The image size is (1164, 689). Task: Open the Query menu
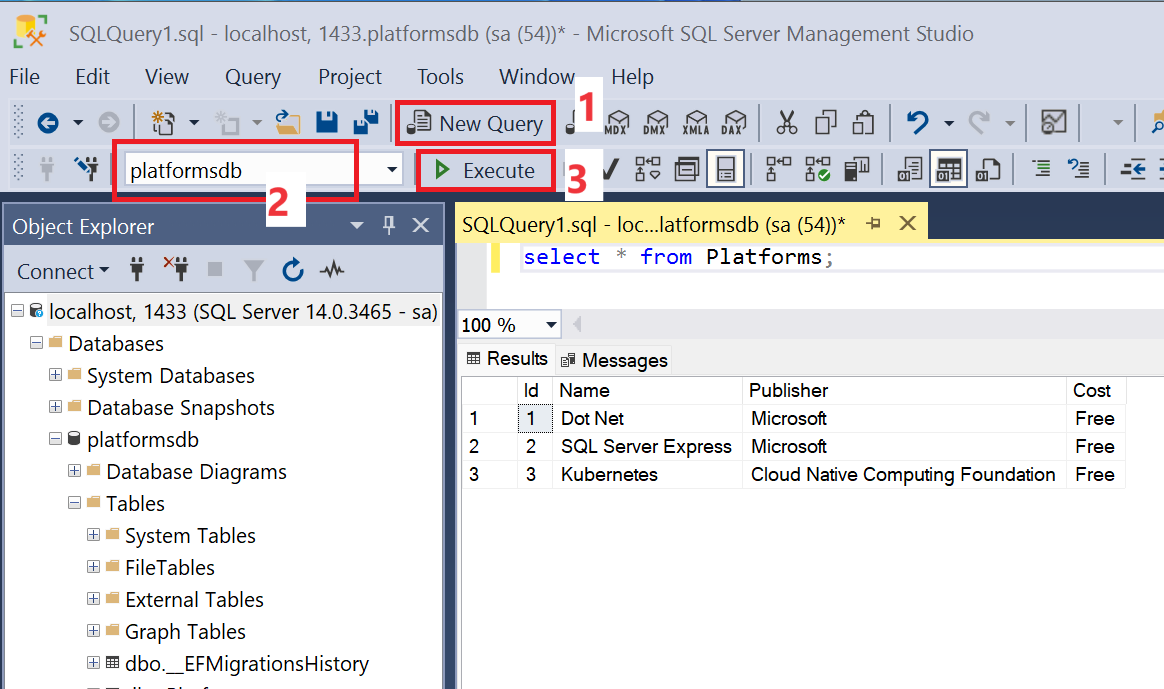click(x=252, y=77)
